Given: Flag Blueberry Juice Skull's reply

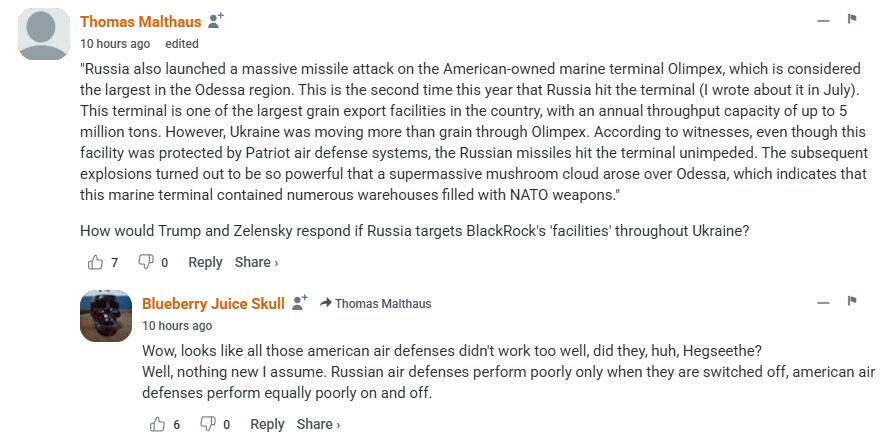Looking at the screenshot, I should [853, 301].
